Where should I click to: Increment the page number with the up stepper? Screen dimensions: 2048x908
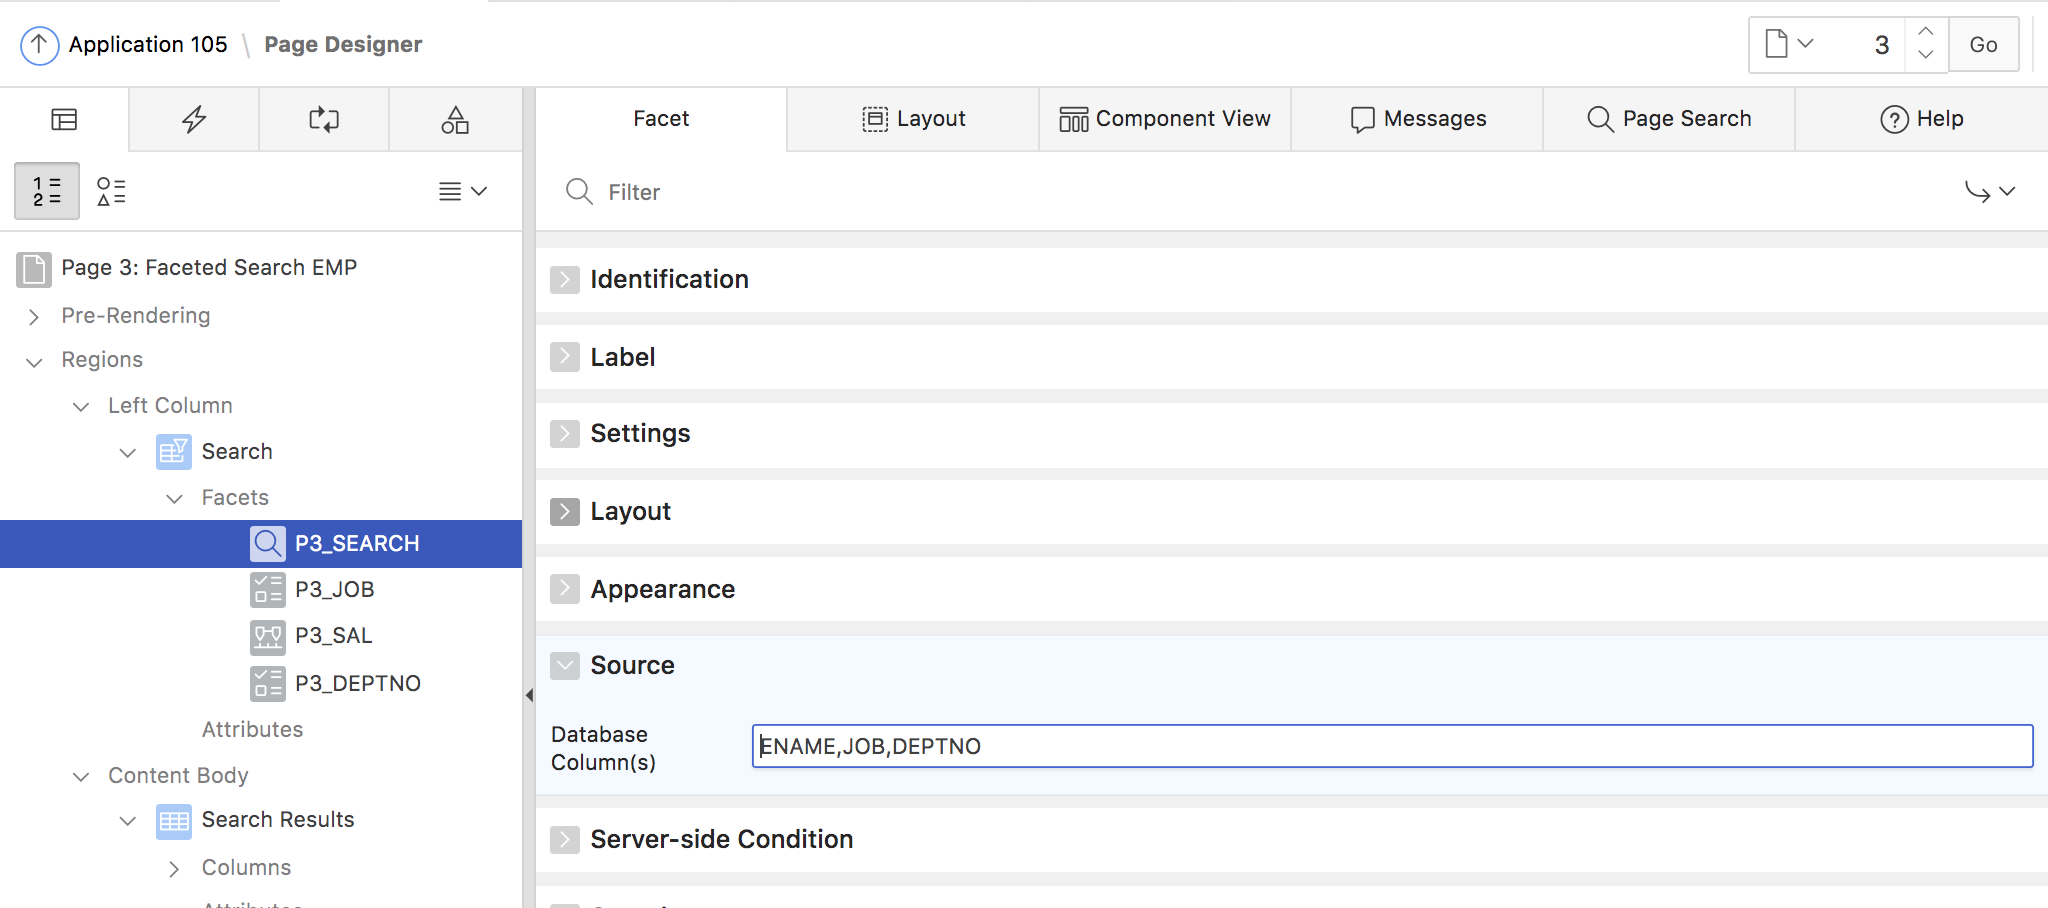point(1926,33)
